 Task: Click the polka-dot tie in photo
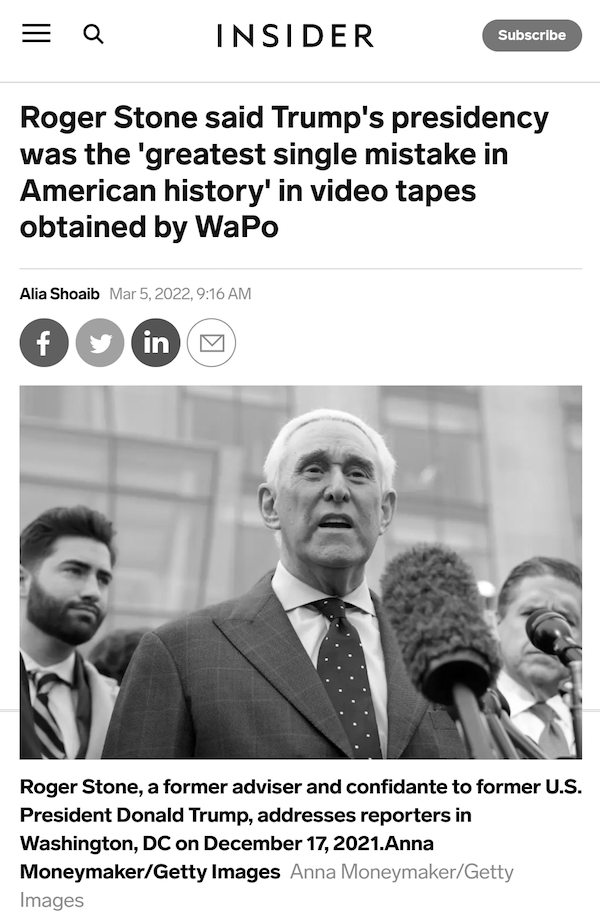[x=345, y=673]
